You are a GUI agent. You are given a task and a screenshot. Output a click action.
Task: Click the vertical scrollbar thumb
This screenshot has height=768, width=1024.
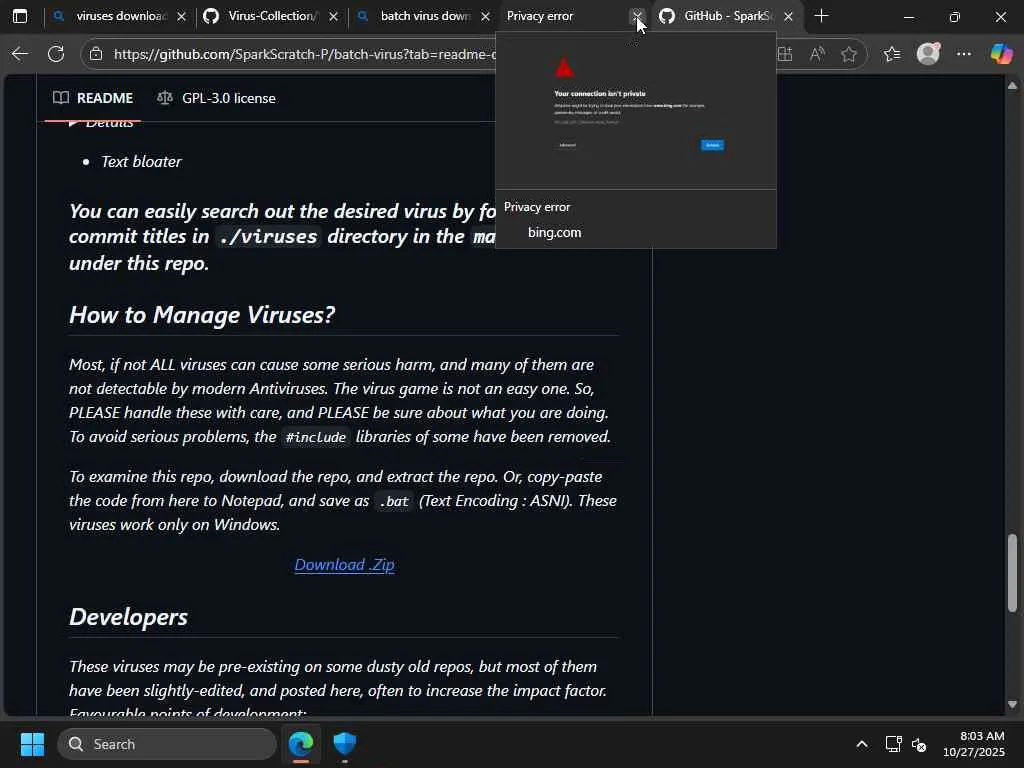(x=1012, y=573)
